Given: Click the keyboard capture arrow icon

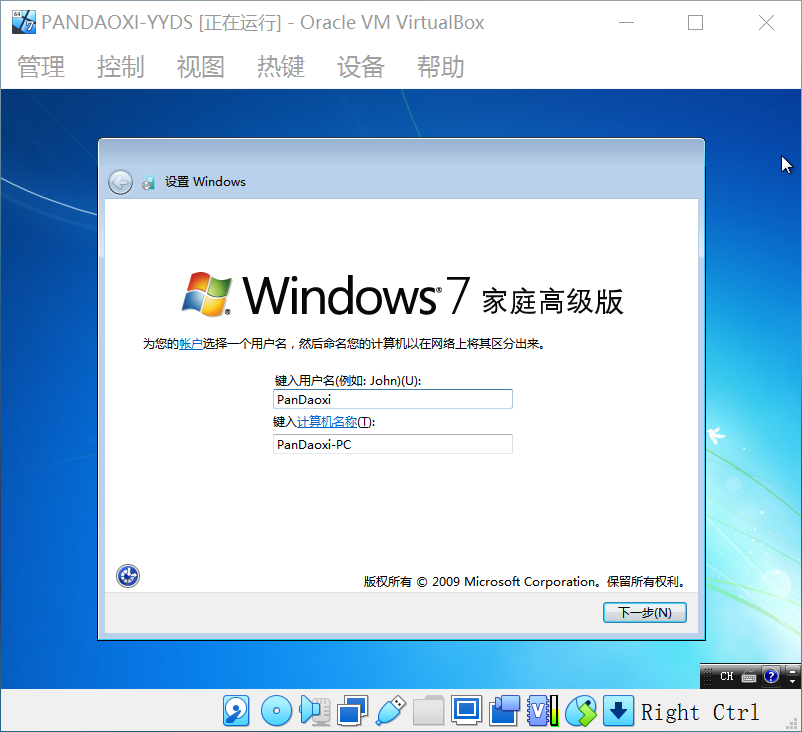Looking at the screenshot, I should point(618,711).
